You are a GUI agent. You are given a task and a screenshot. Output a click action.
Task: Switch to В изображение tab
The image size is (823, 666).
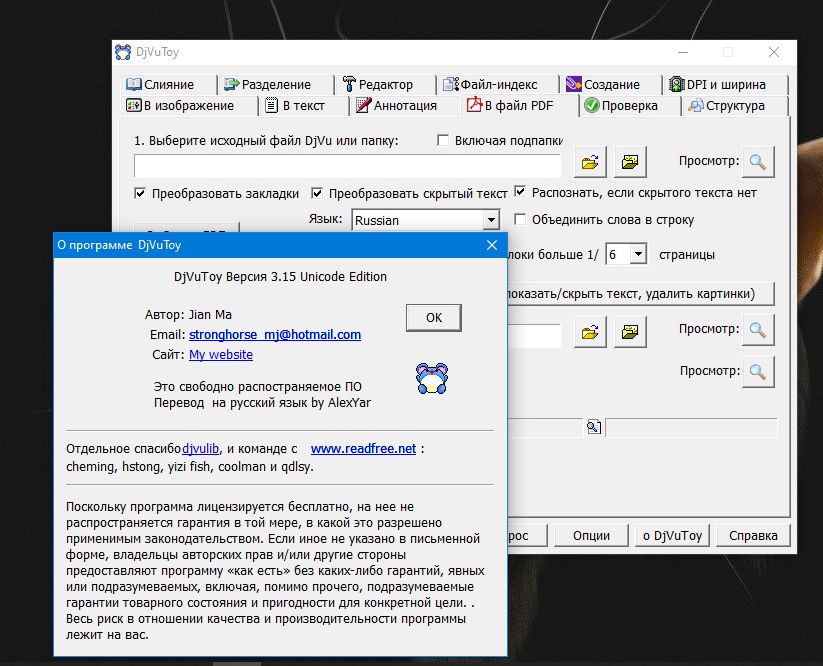(x=188, y=105)
